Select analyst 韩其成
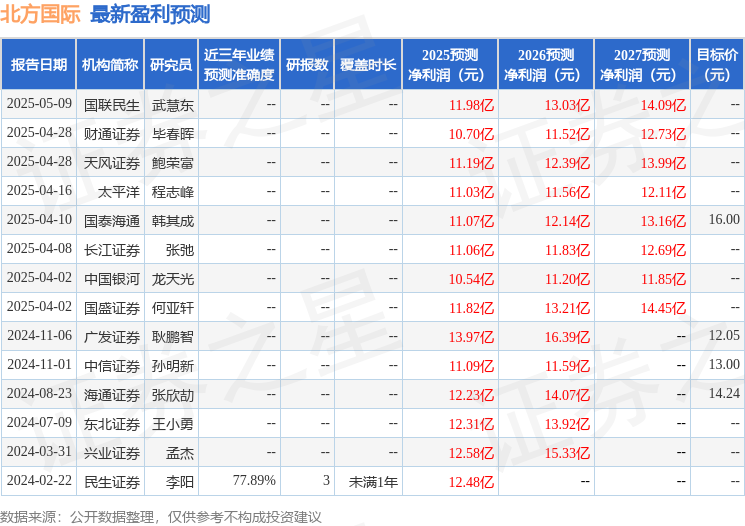This screenshot has width=745, height=526. point(173,221)
